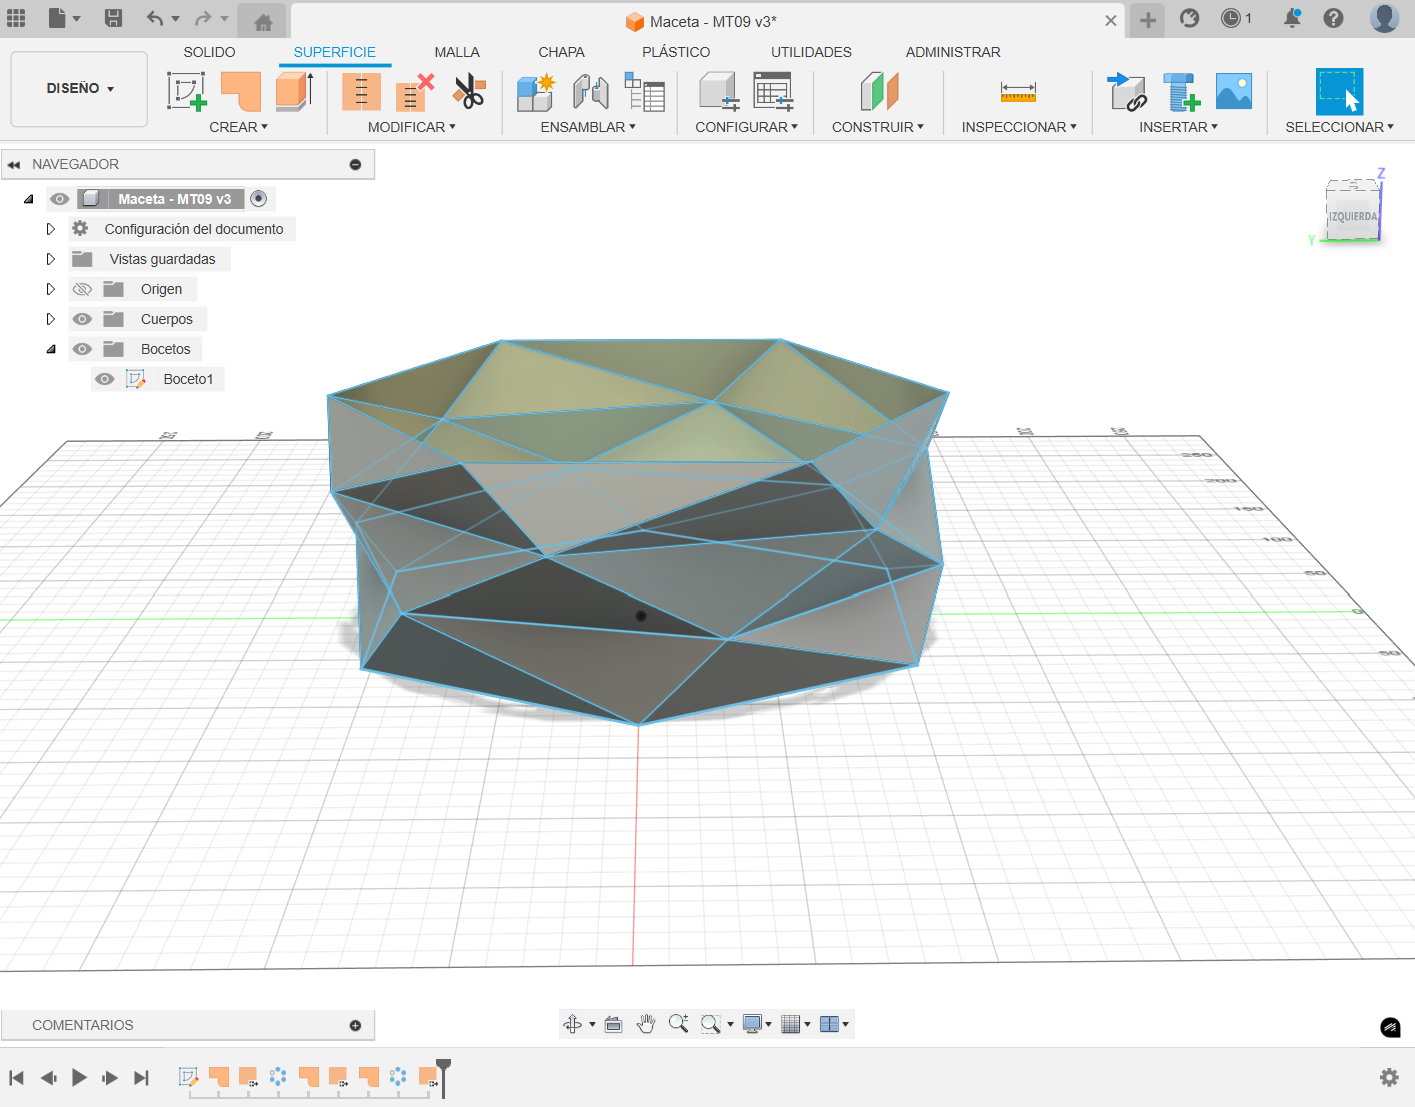Open the notifications bell icon

coord(1292,18)
